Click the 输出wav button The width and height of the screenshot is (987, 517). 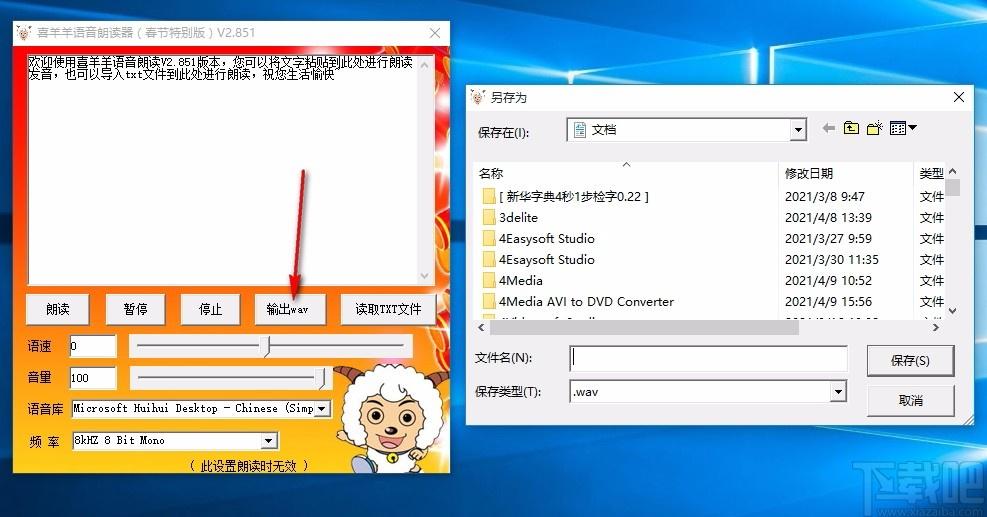[x=288, y=309]
